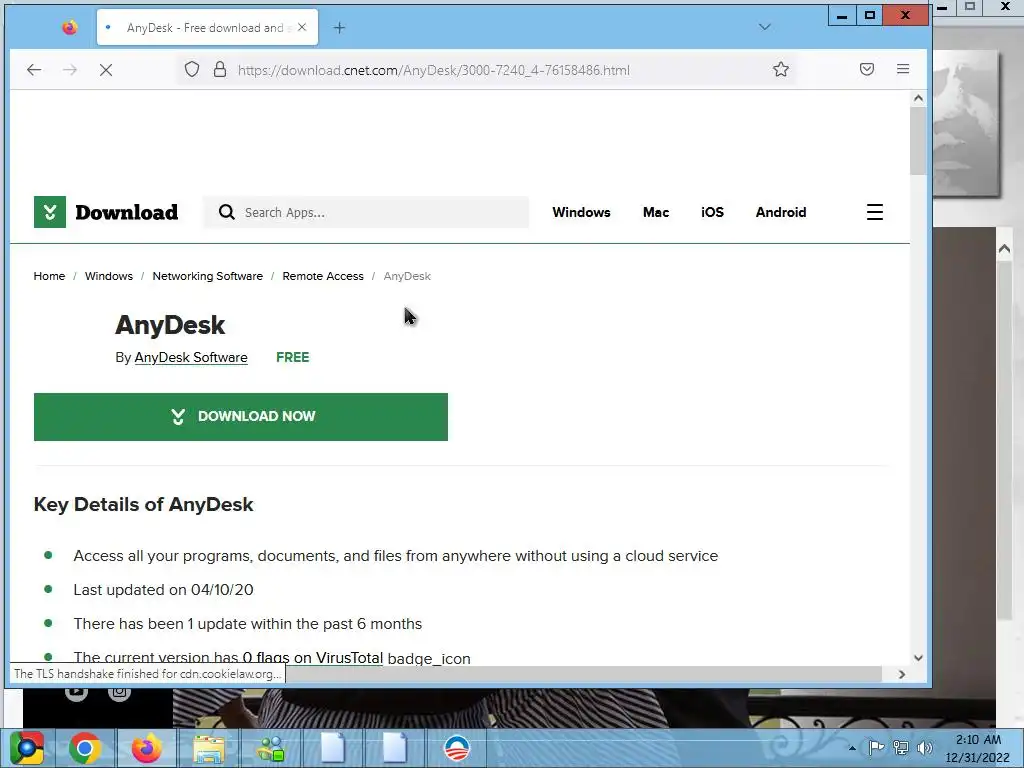Open the site hamburger menu
Screen dimensions: 1024x768
(x=875, y=212)
